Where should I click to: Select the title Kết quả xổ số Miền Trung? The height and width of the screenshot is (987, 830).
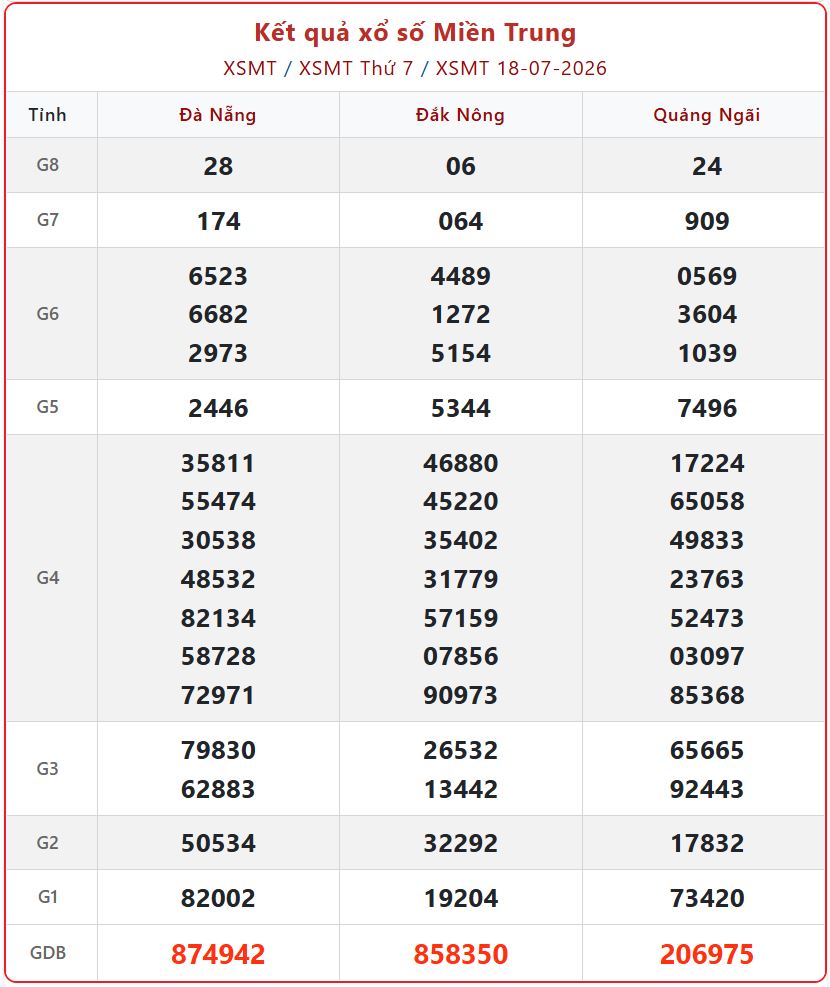click(415, 33)
